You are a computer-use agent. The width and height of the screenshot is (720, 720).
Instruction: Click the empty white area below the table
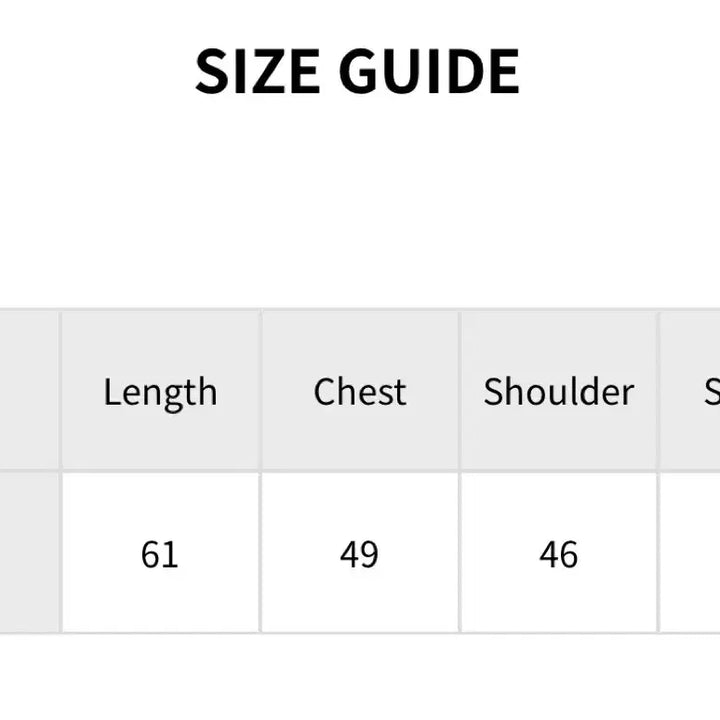(360, 678)
